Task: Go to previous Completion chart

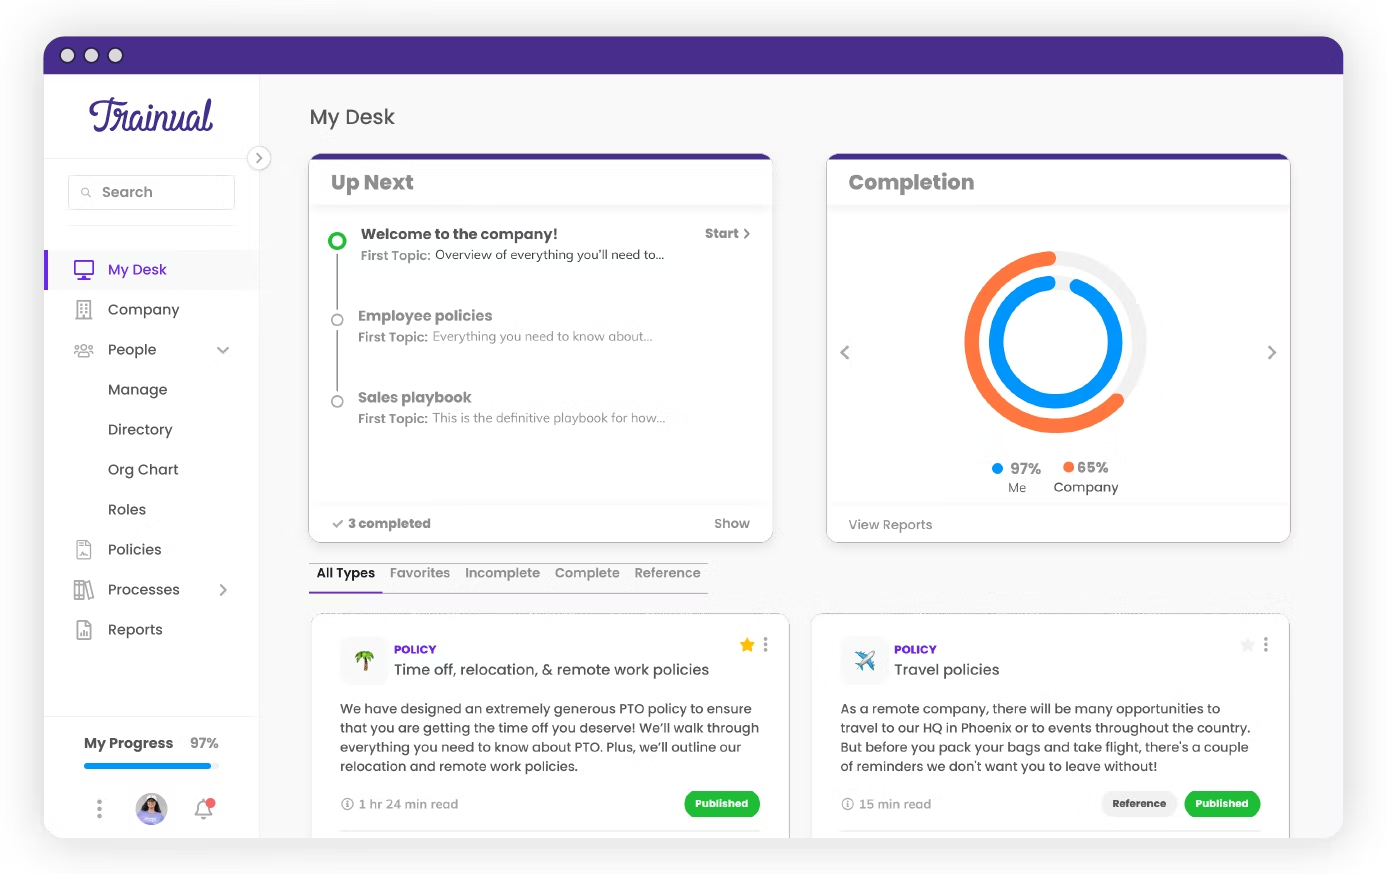Action: tap(845, 352)
